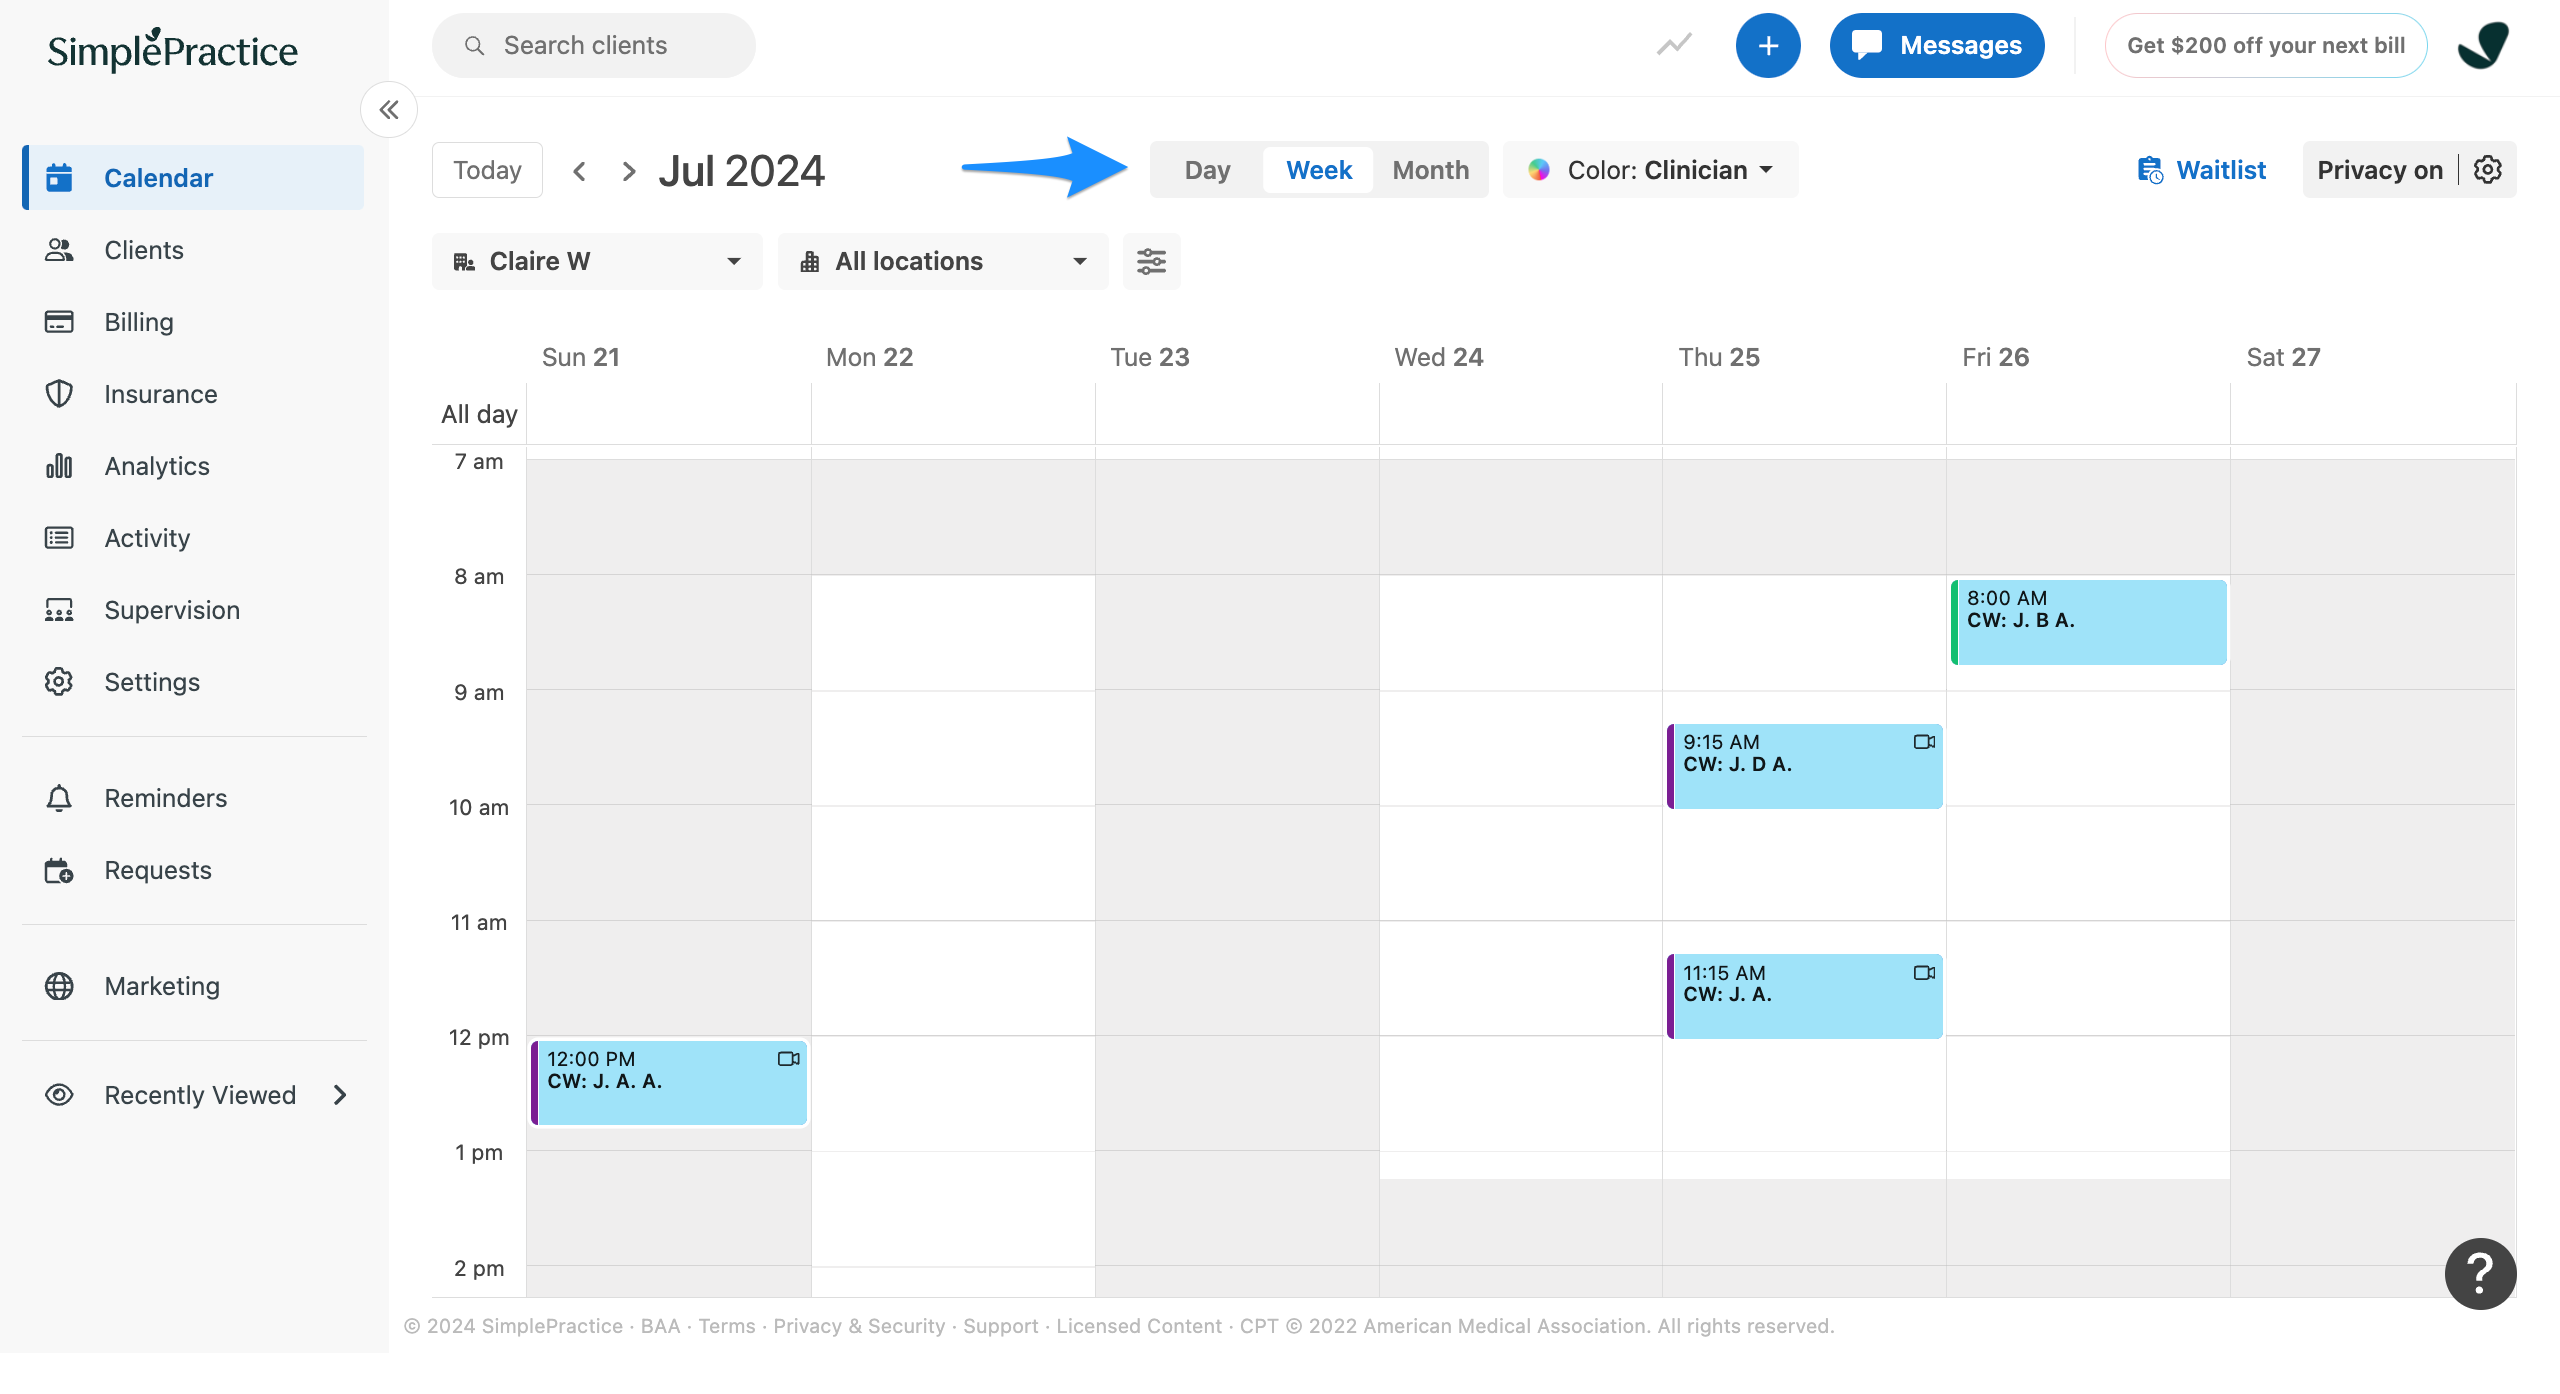Open the 8:00 AM CW: J. B A. appointment

click(2089, 622)
